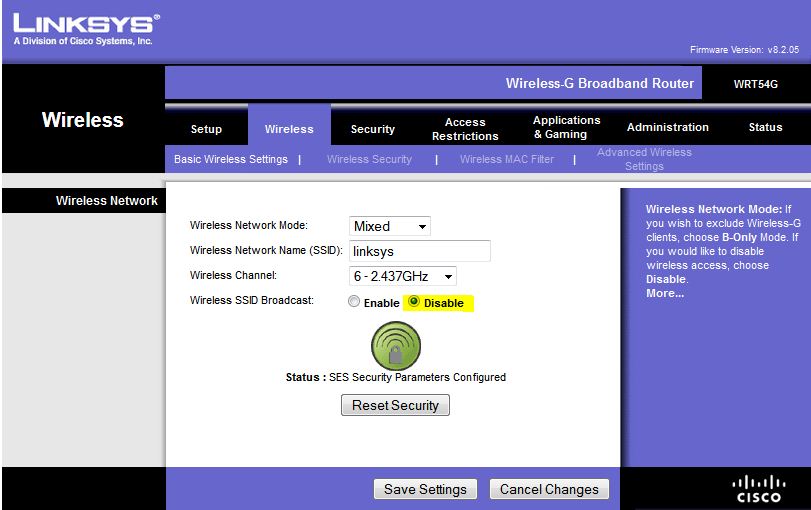Screen dimensions: 811x510
Task: Go to Wireless Security subtab
Action: click(x=369, y=159)
